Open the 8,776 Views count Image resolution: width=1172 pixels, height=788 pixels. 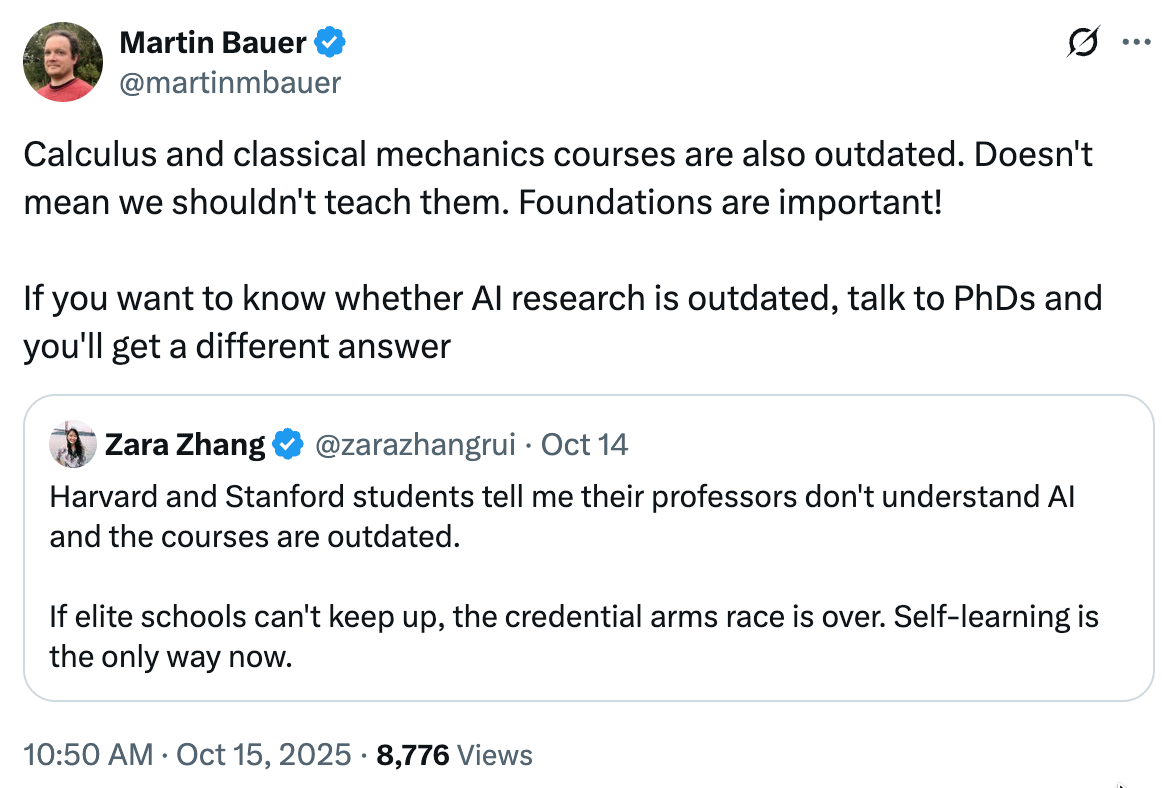(x=453, y=754)
